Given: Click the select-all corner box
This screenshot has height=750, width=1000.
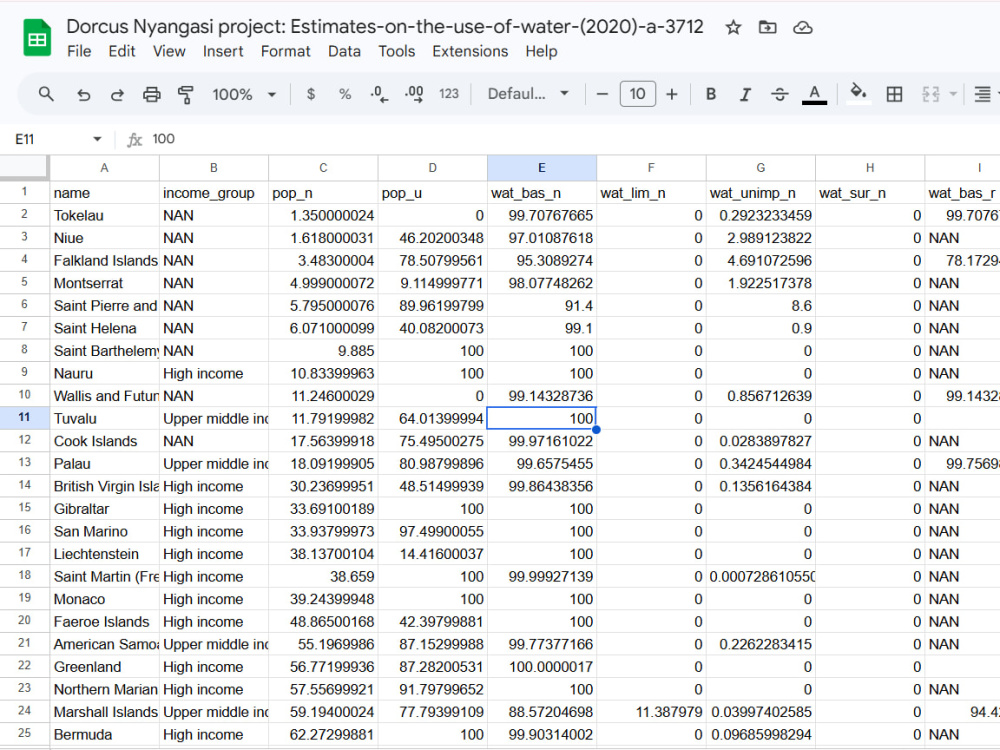Looking at the screenshot, I should pos(24,168).
